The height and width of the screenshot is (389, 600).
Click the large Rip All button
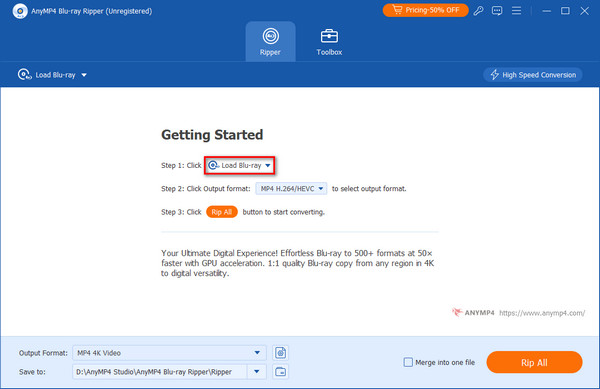534,362
